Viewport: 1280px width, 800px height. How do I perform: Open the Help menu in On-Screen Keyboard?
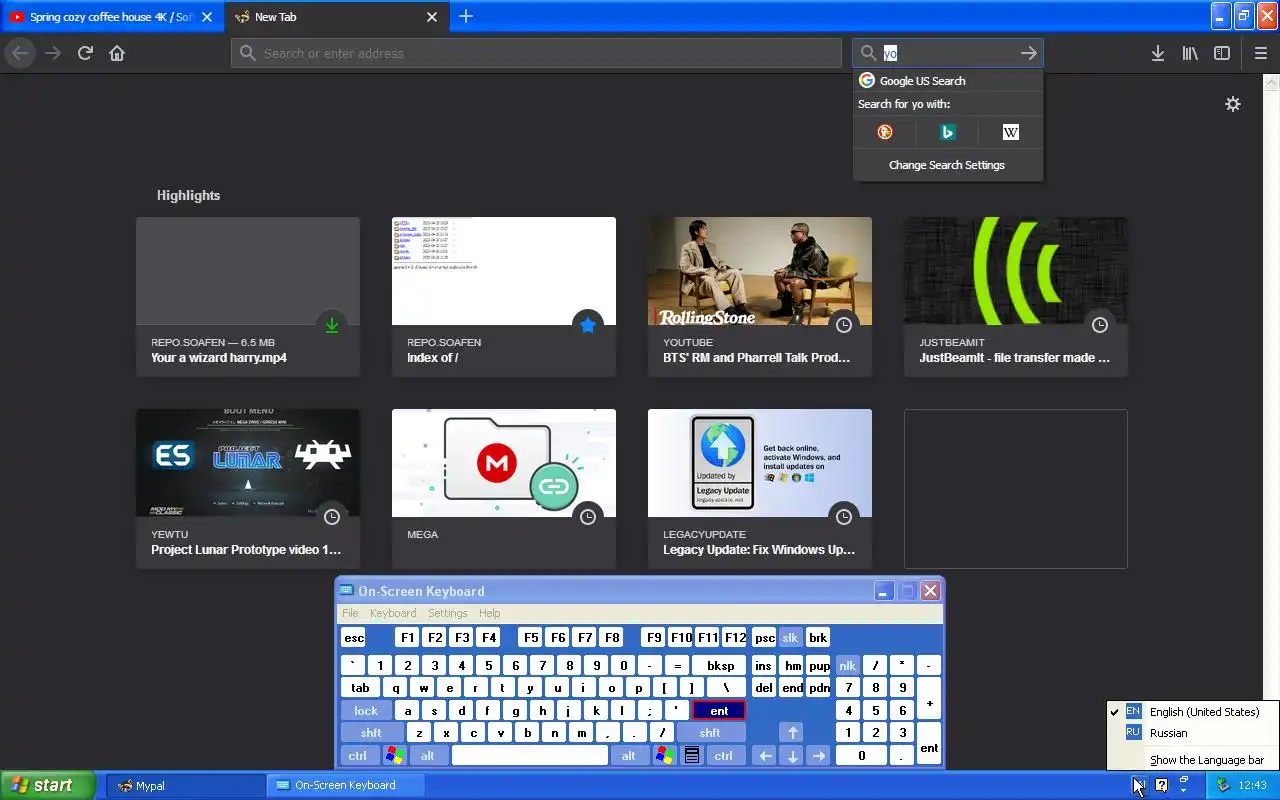489,613
